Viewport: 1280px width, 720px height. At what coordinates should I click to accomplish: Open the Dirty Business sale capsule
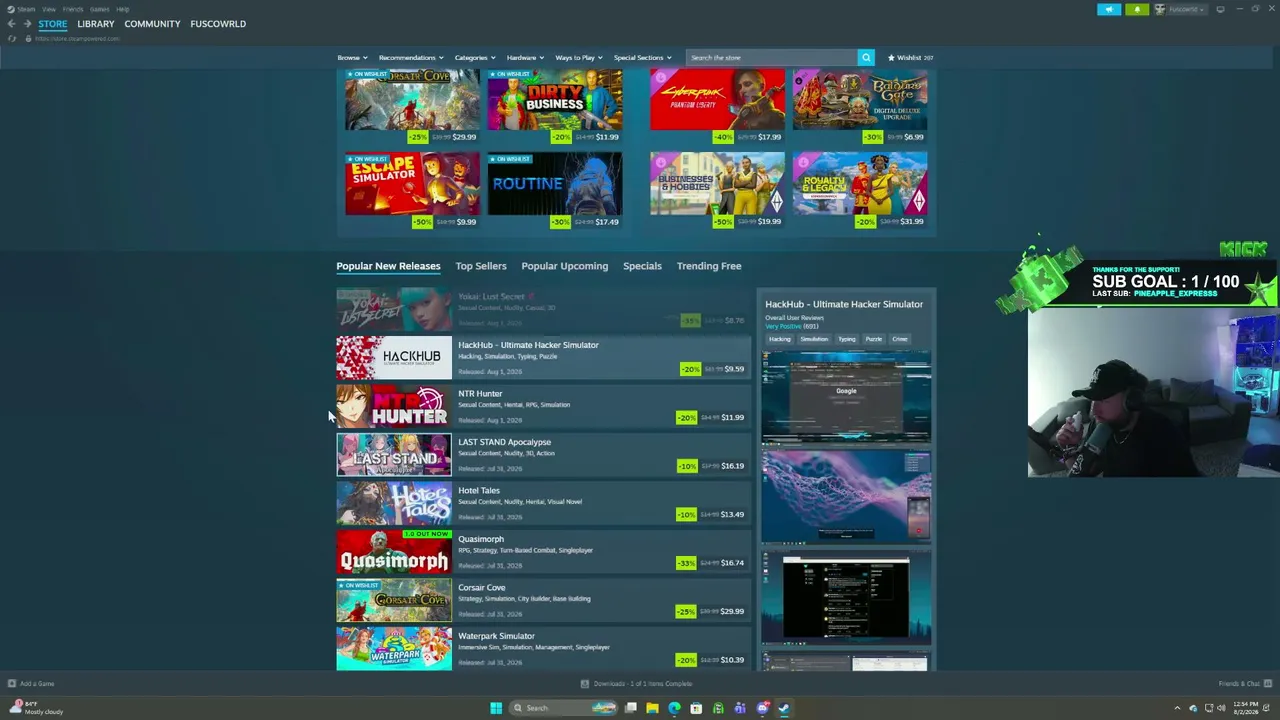tap(555, 107)
